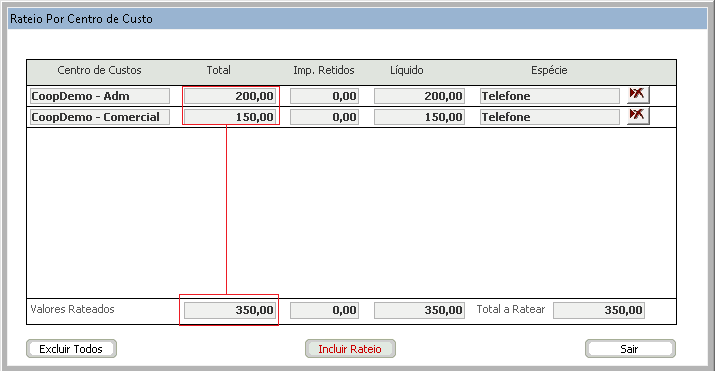This screenshot has height=371, width=715.
Task: Click the Total a Ratear label
Action: [511, 309]
